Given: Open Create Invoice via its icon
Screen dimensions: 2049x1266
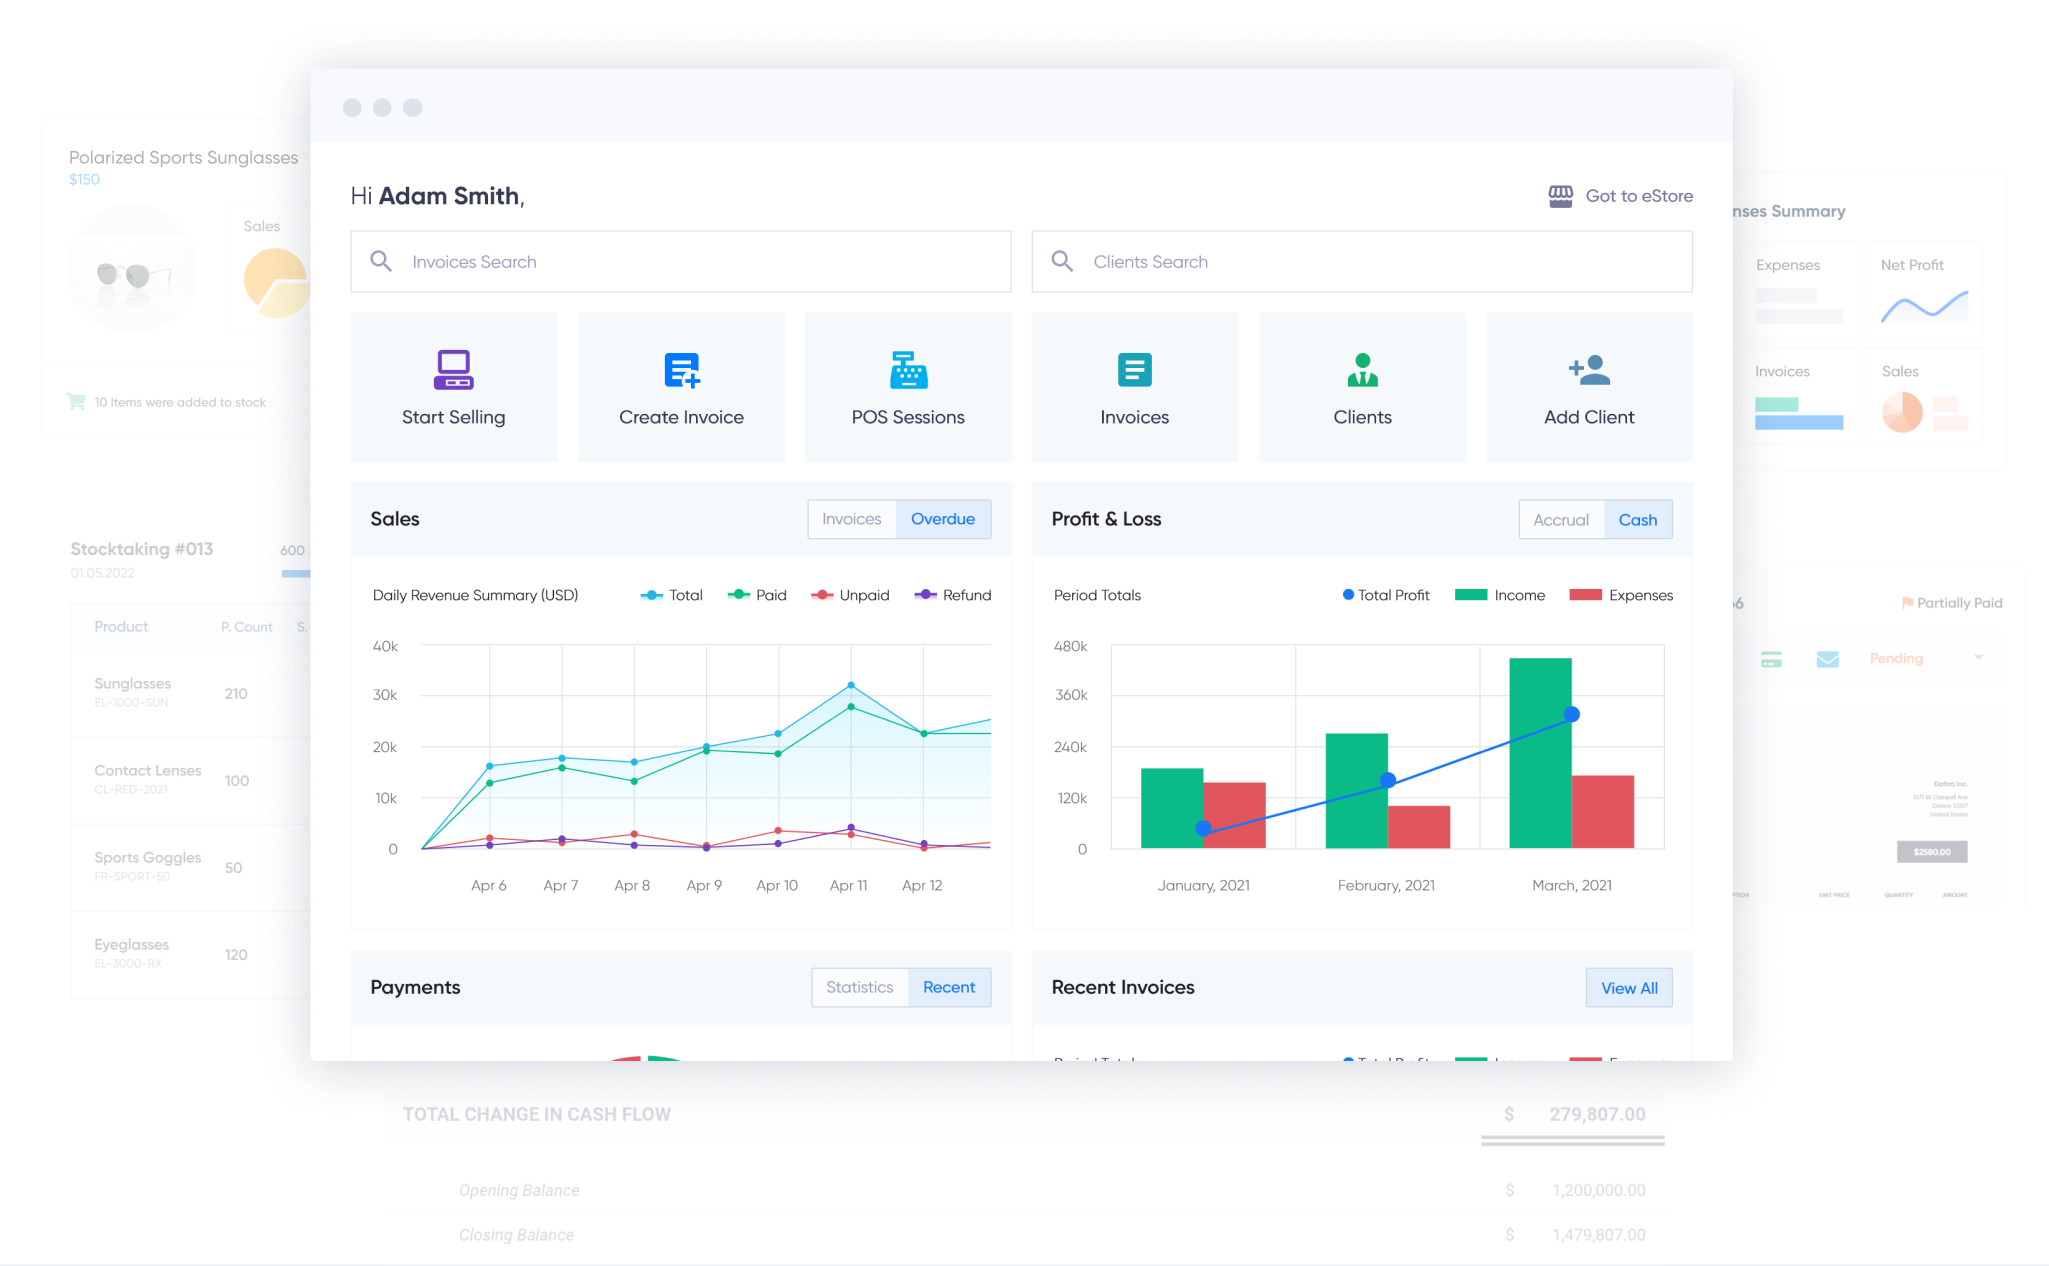Looking at the screenshot, I should click(x=681, y=370).
